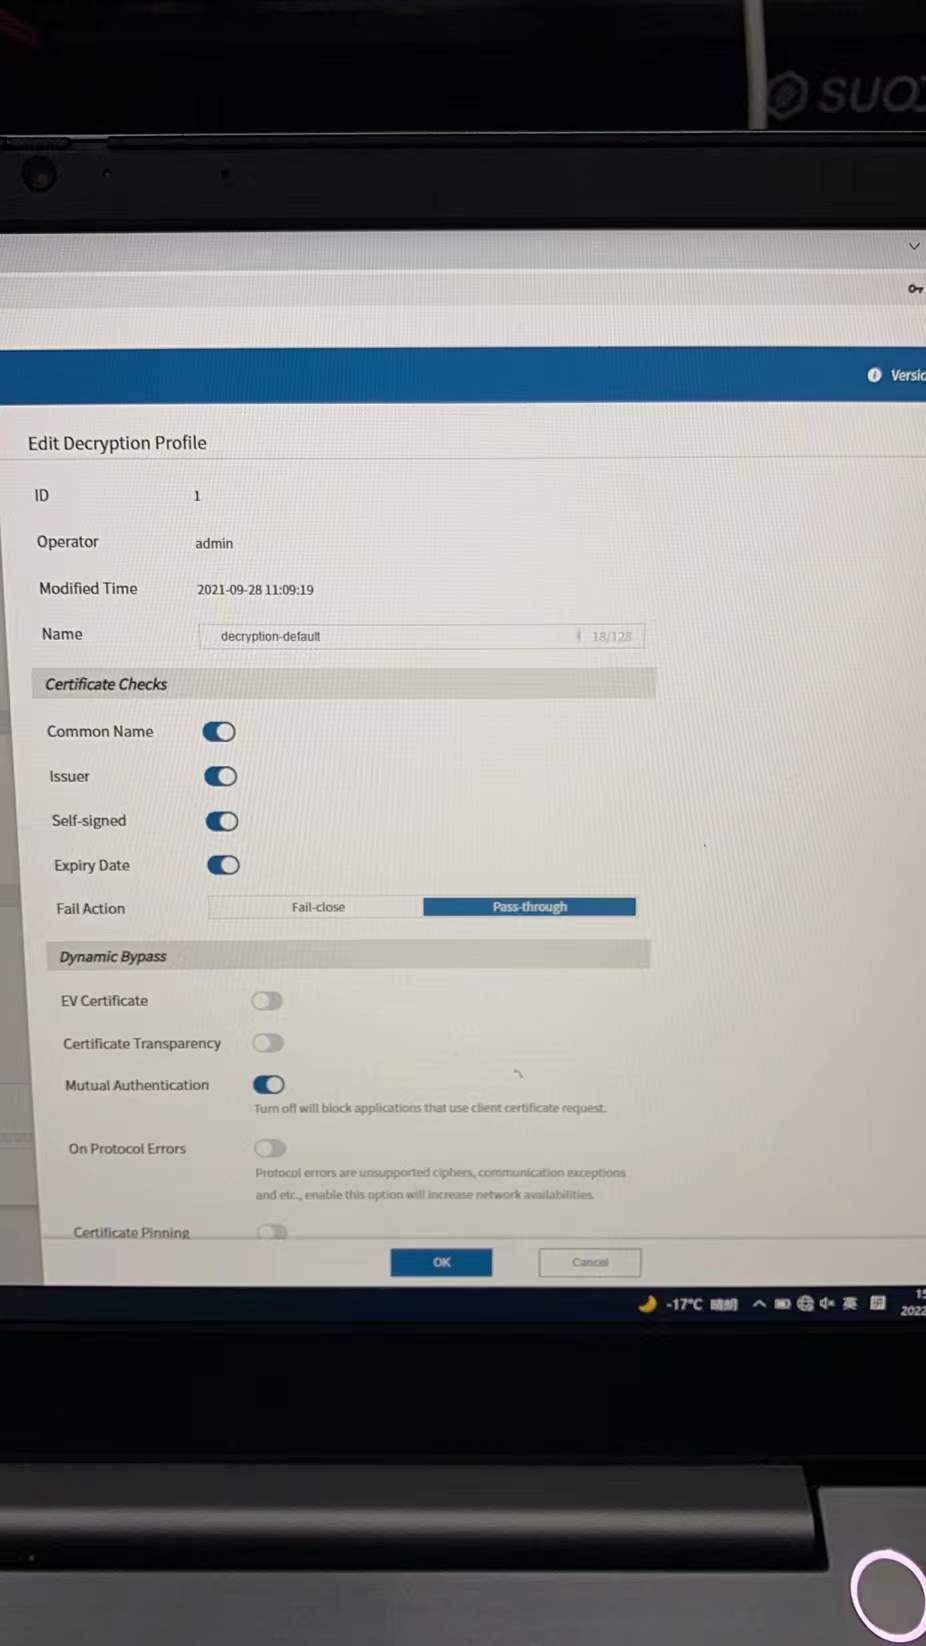926x1646 pixels.
Task: Enable the On Protocol Errors bypass
Action: [x=270, y=1148]
